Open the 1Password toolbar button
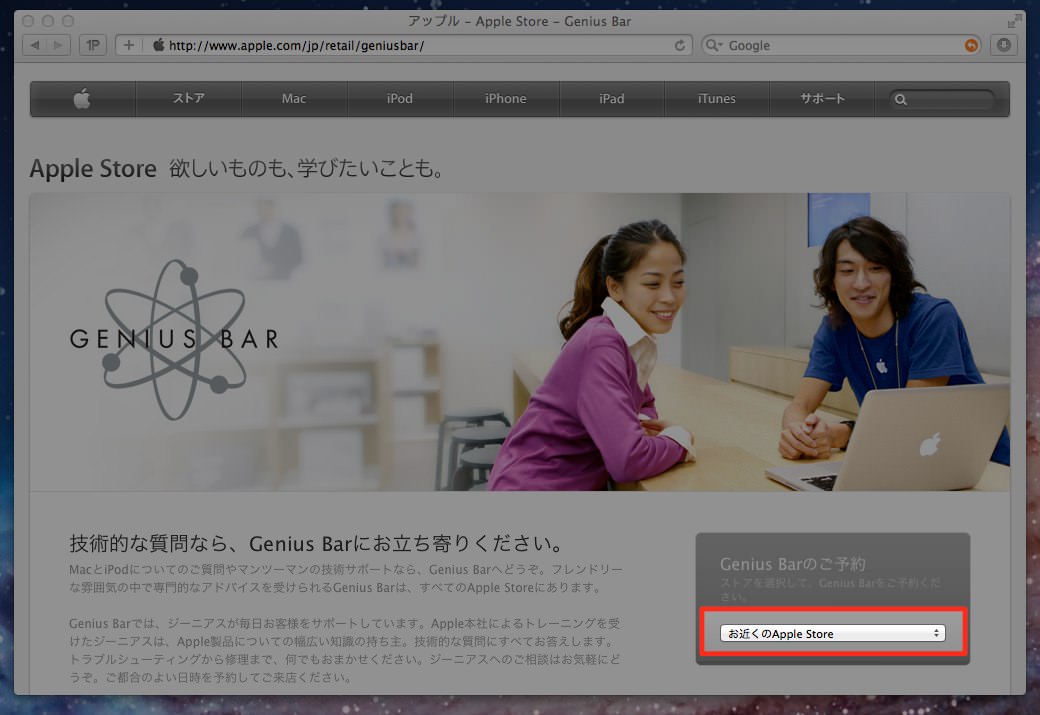Screen dimensions: 1040x715 (93, 45)
